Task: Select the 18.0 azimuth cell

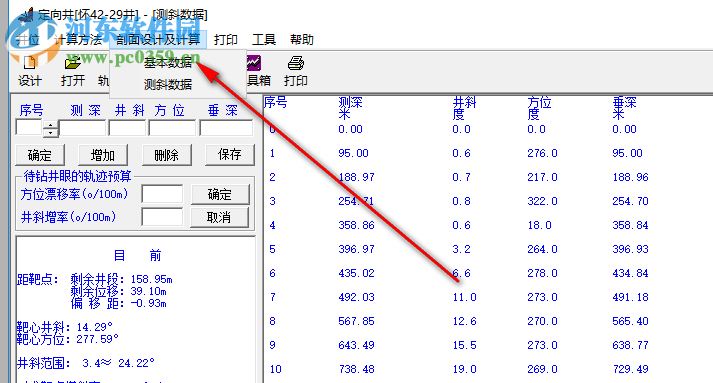Action: (539, 225)
